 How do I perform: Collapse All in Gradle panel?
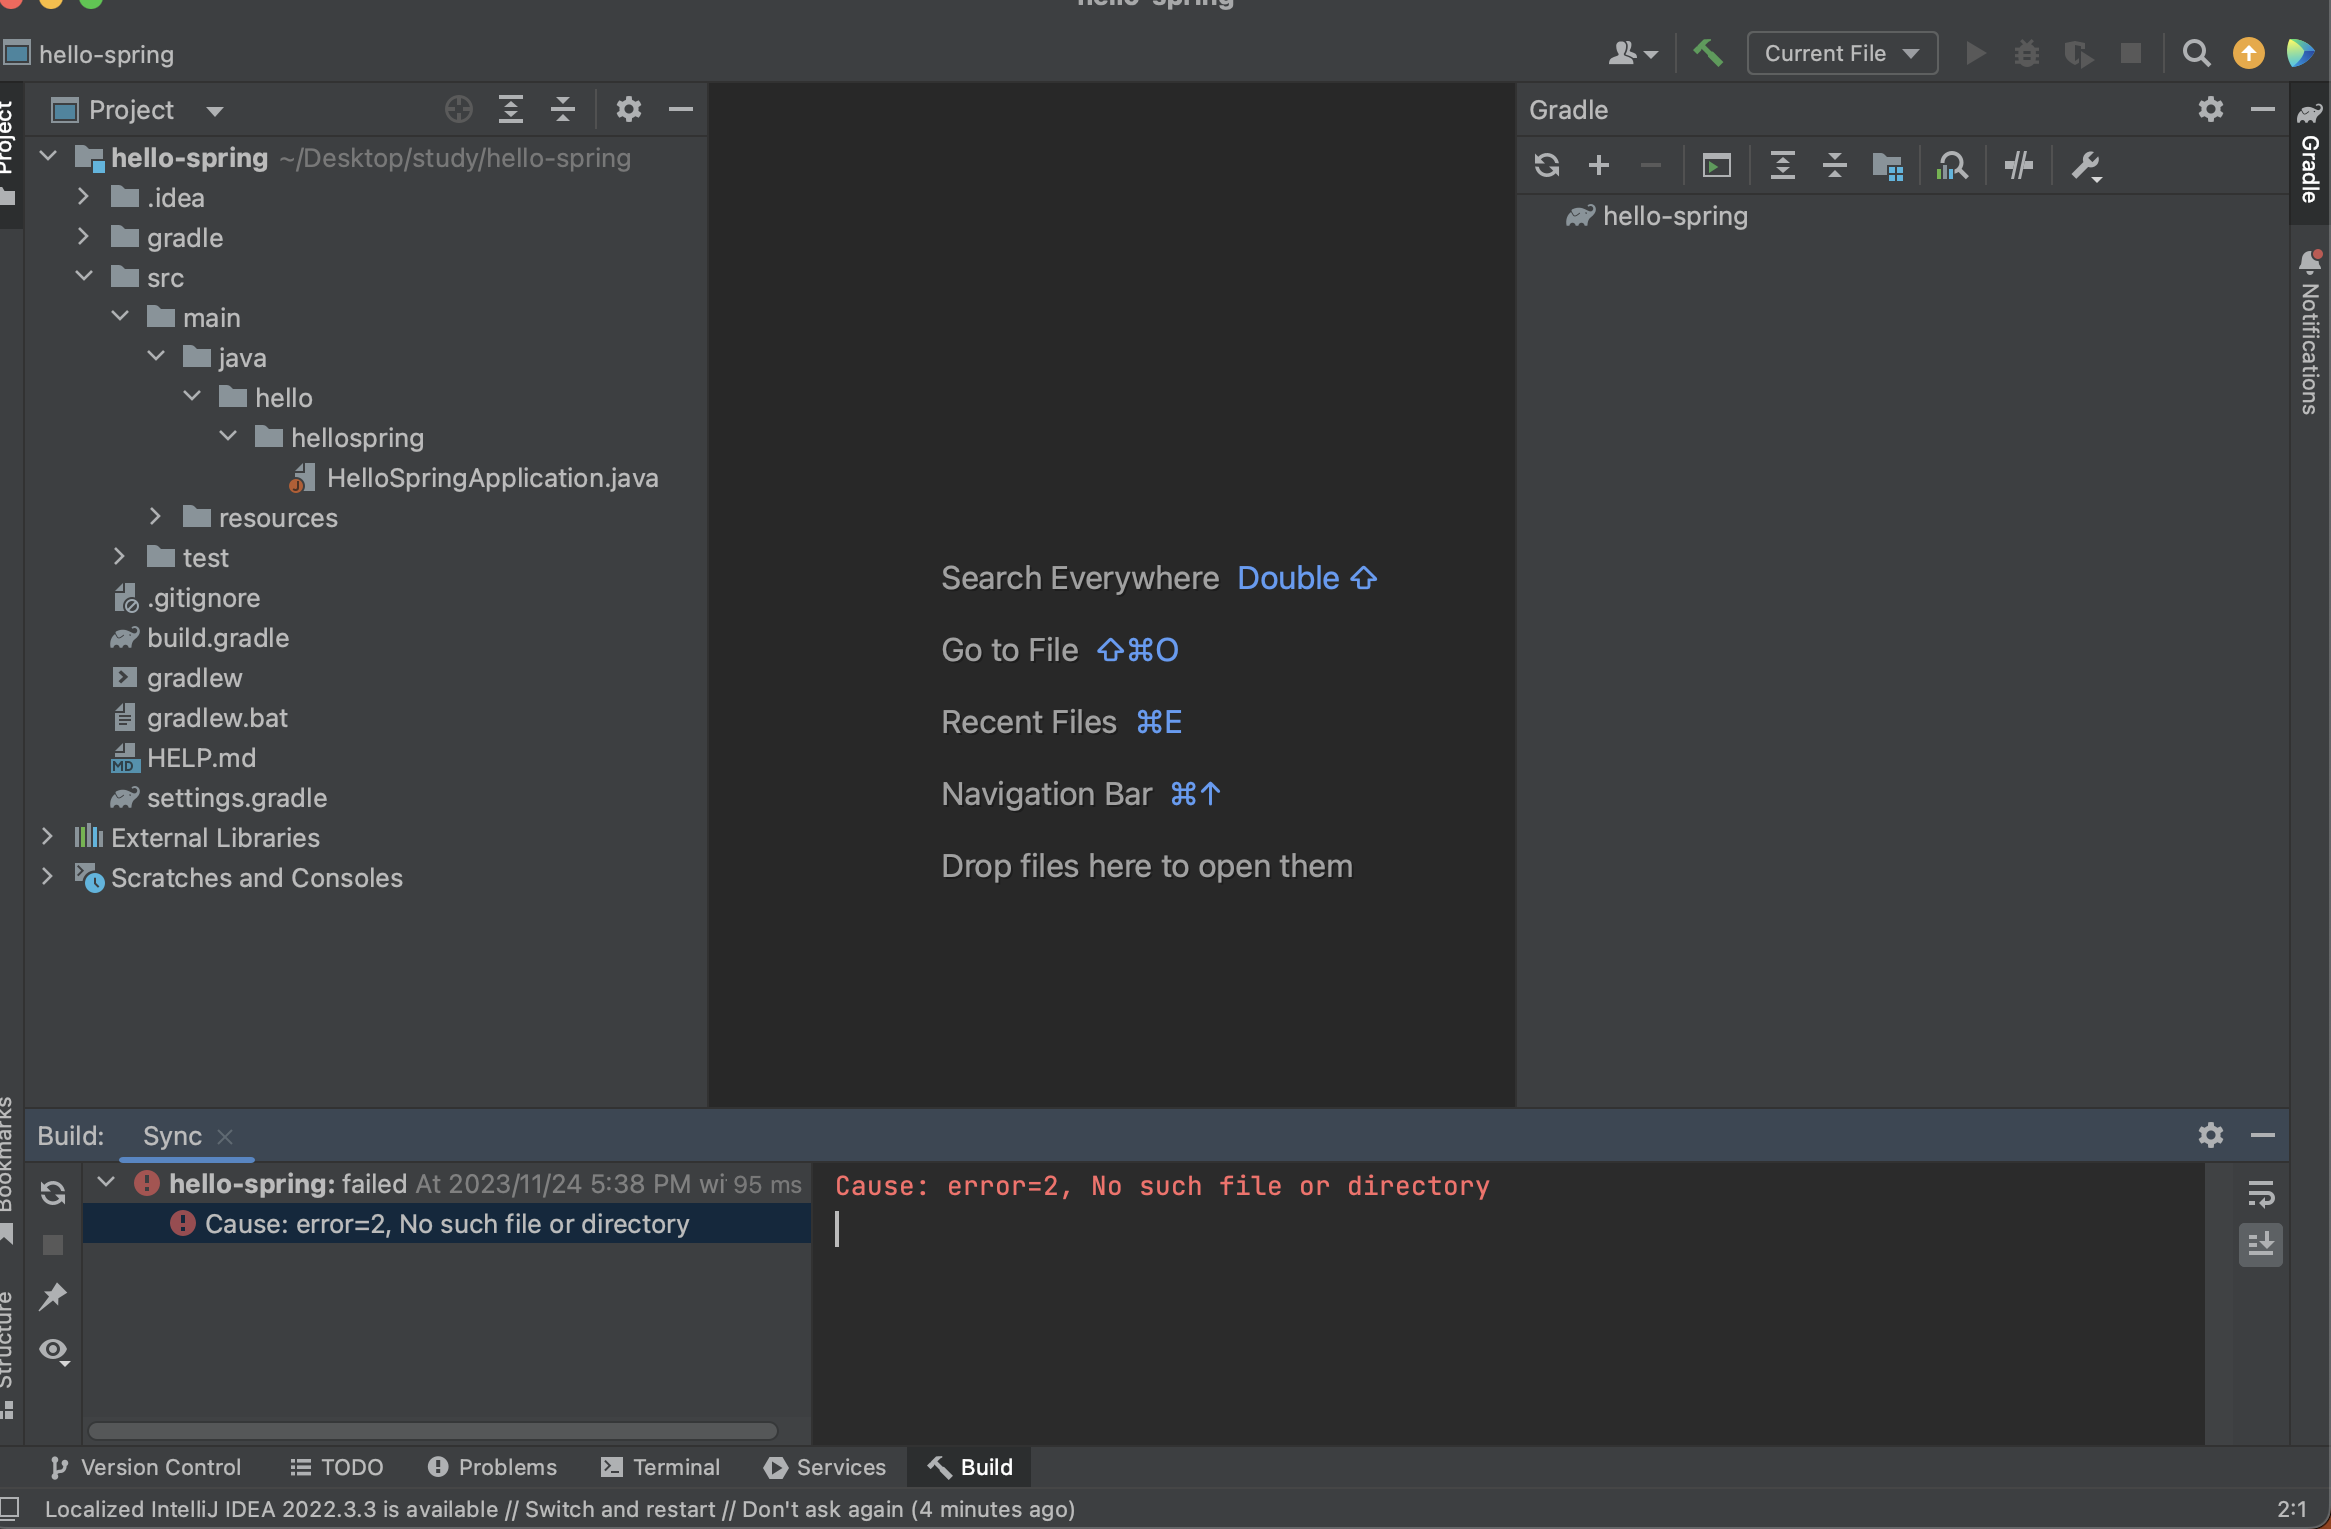pyautogui.click(x=1835, y=165)
